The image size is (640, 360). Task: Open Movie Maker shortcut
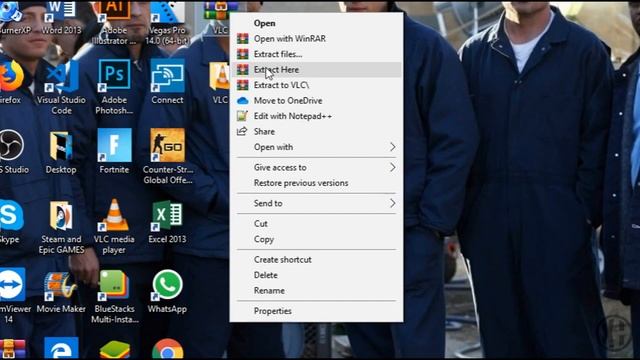[x=61, y=291]
